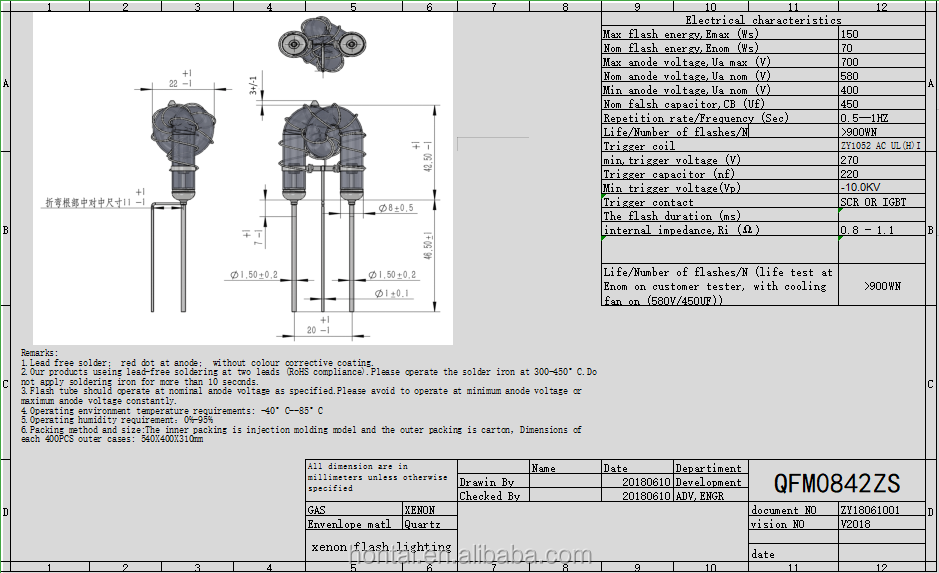
Task: Select 'Nom falsh capacitor,CB (Uf)' label
Action: coord(684,104)
